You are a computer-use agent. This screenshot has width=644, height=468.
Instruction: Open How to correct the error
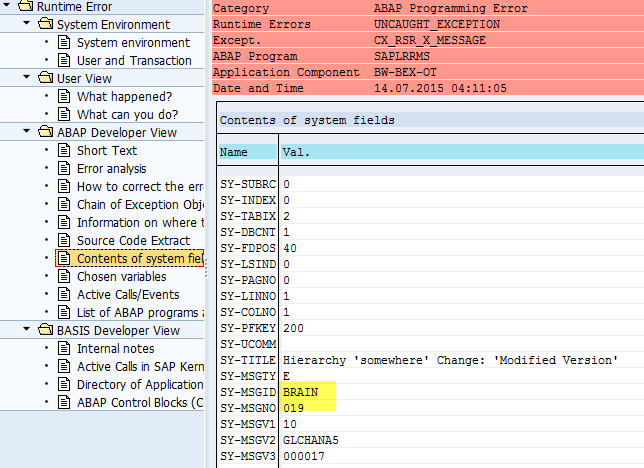click(140, 187)
